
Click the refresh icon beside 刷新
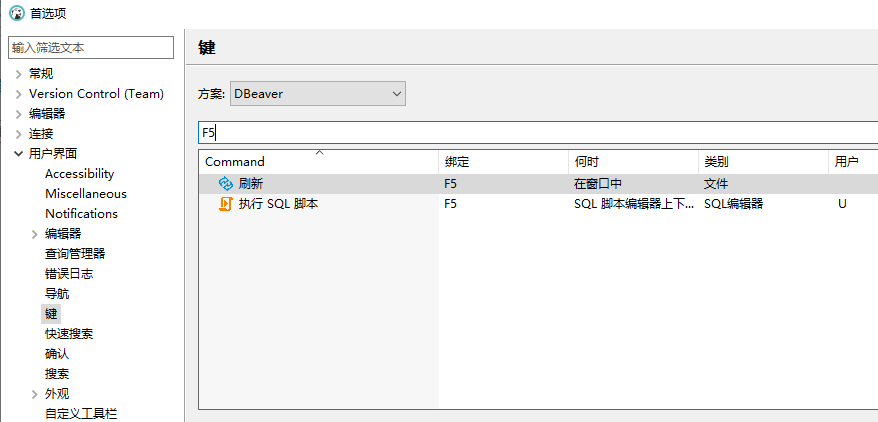225,183
